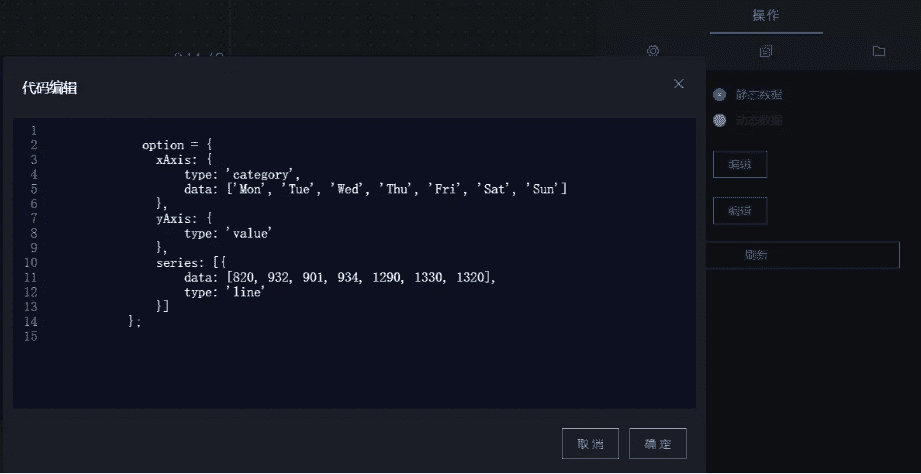Select the 静态数据 radio button
The height and width of the screenshot is (474, 921).
[x=720, y=95]
